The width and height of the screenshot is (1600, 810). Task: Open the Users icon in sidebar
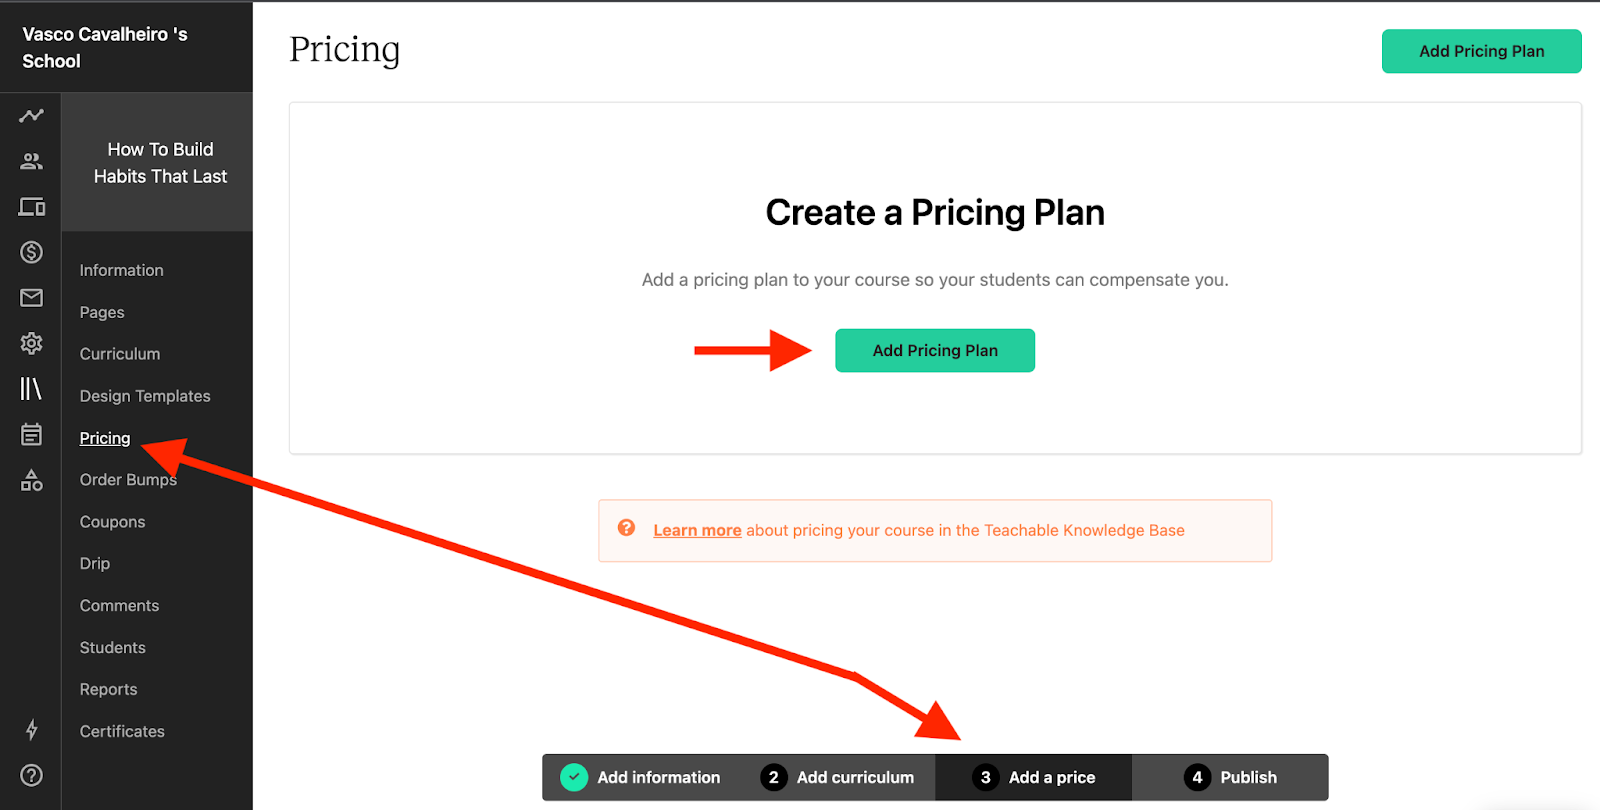click(31, 161)
